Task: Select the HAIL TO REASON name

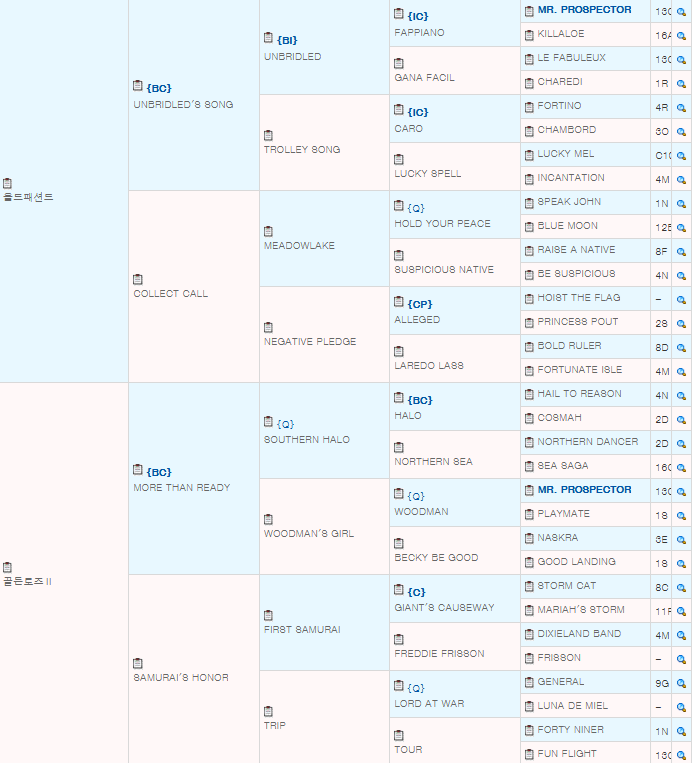Action: coord(579,394)
